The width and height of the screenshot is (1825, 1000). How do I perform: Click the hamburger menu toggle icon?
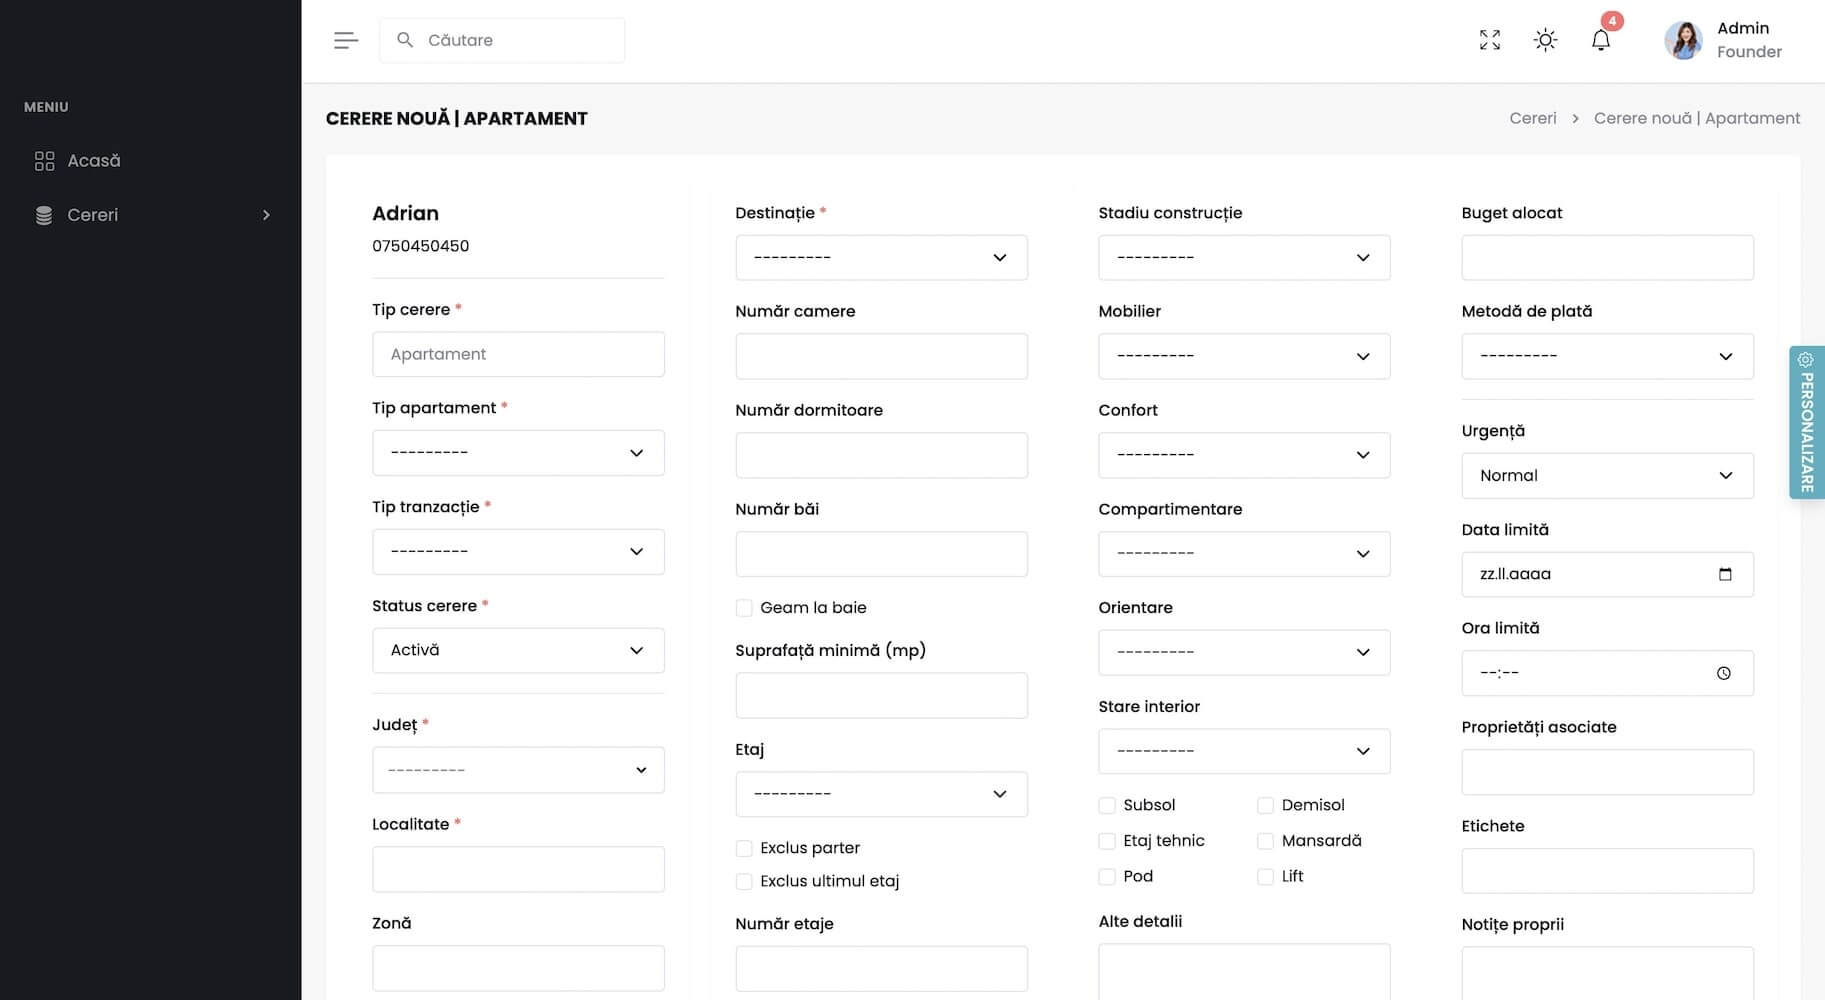pyautogui.click(x=346, y=40)
